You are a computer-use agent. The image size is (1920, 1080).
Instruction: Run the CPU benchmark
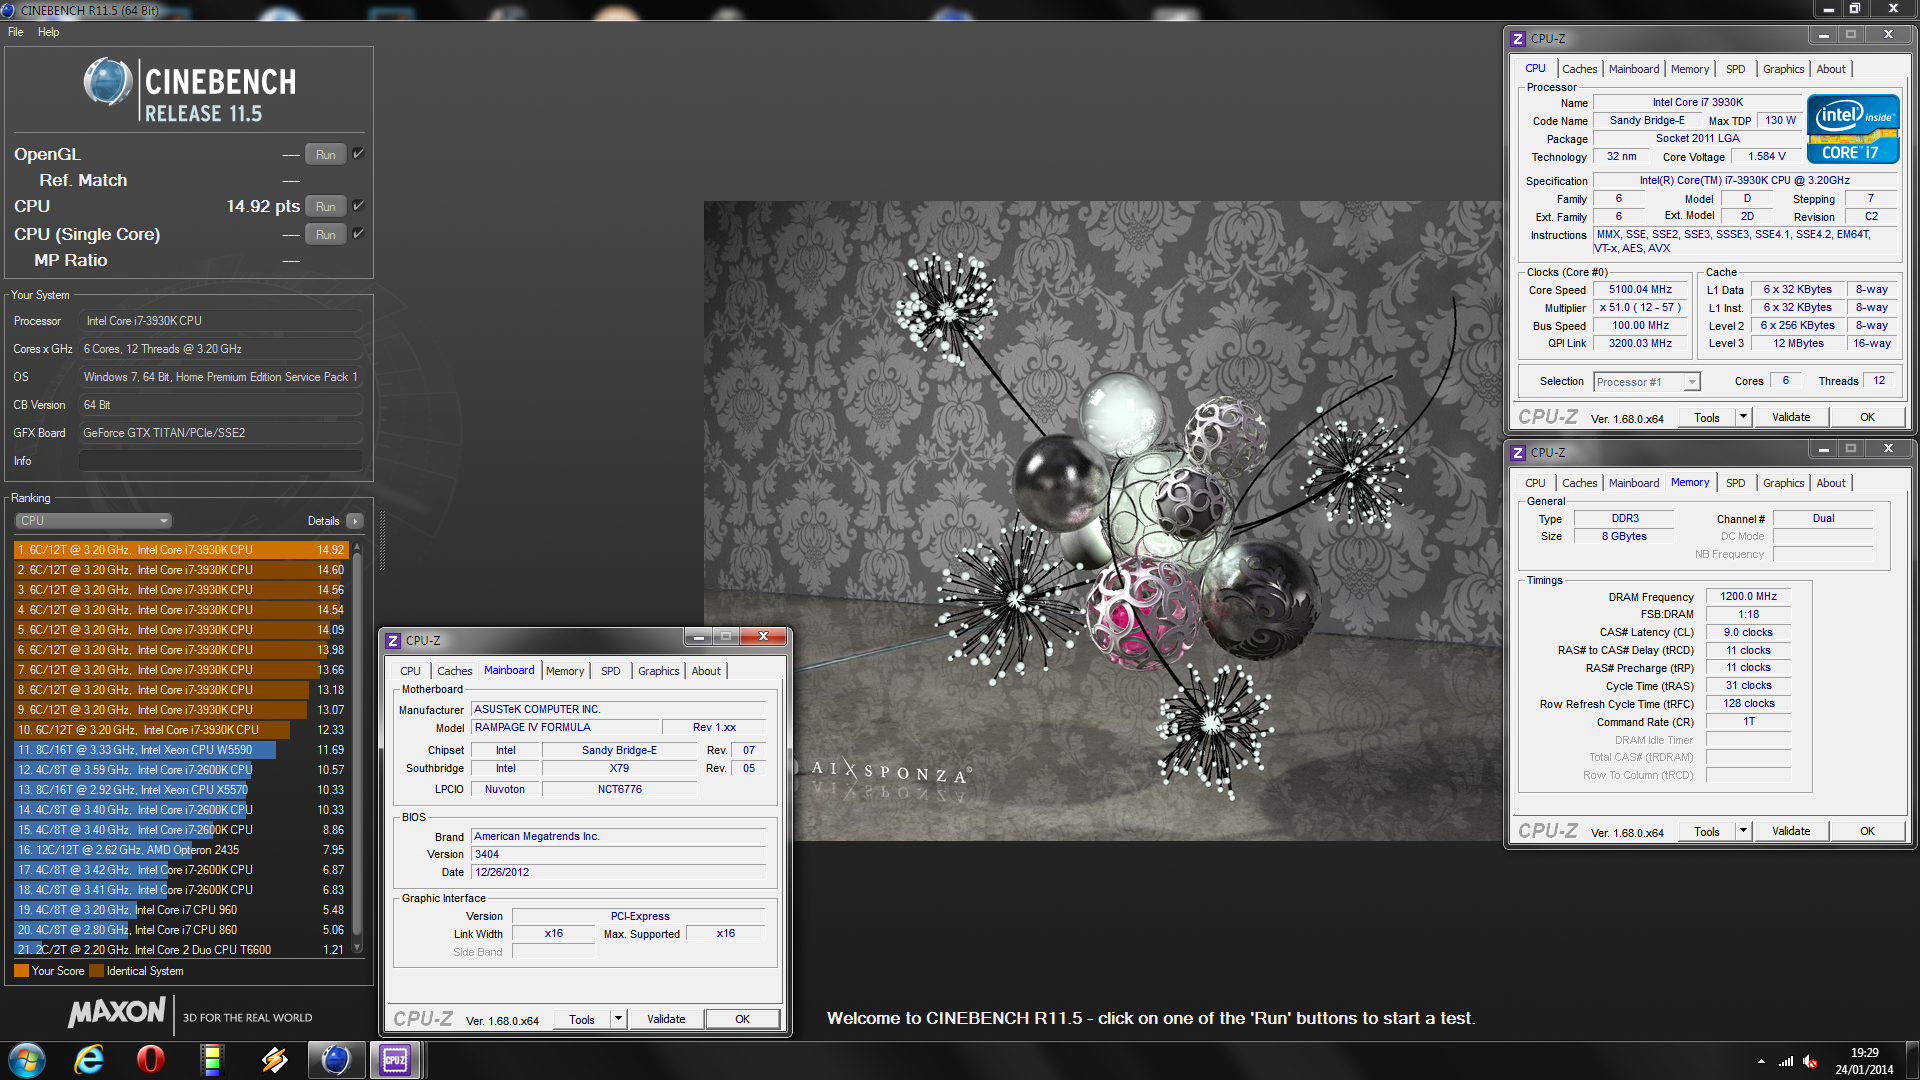pos(326,207)
